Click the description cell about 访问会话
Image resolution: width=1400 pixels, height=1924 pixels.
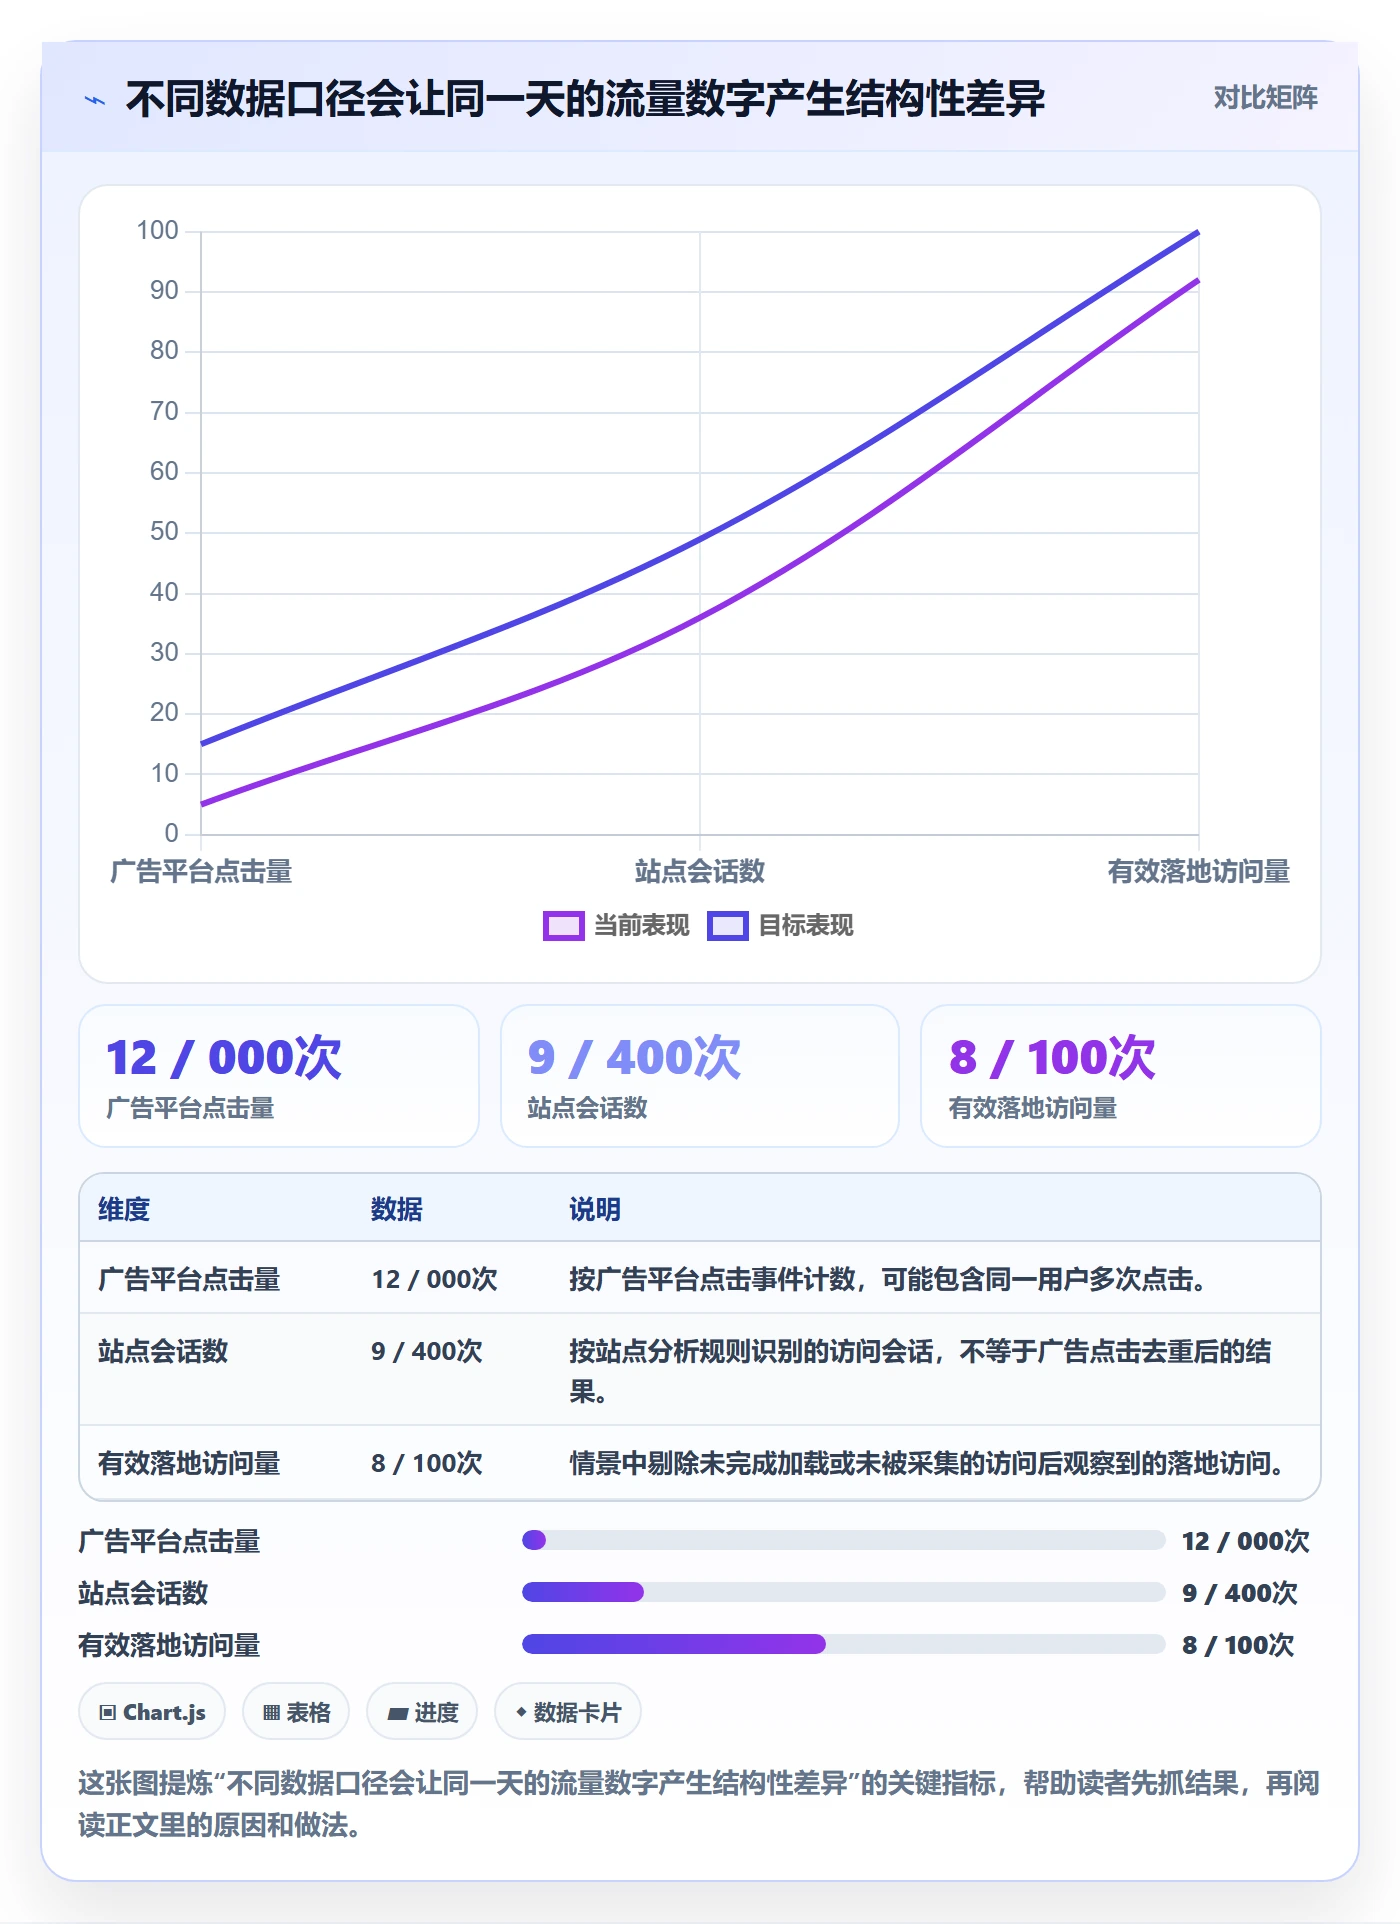(920, 1371)
